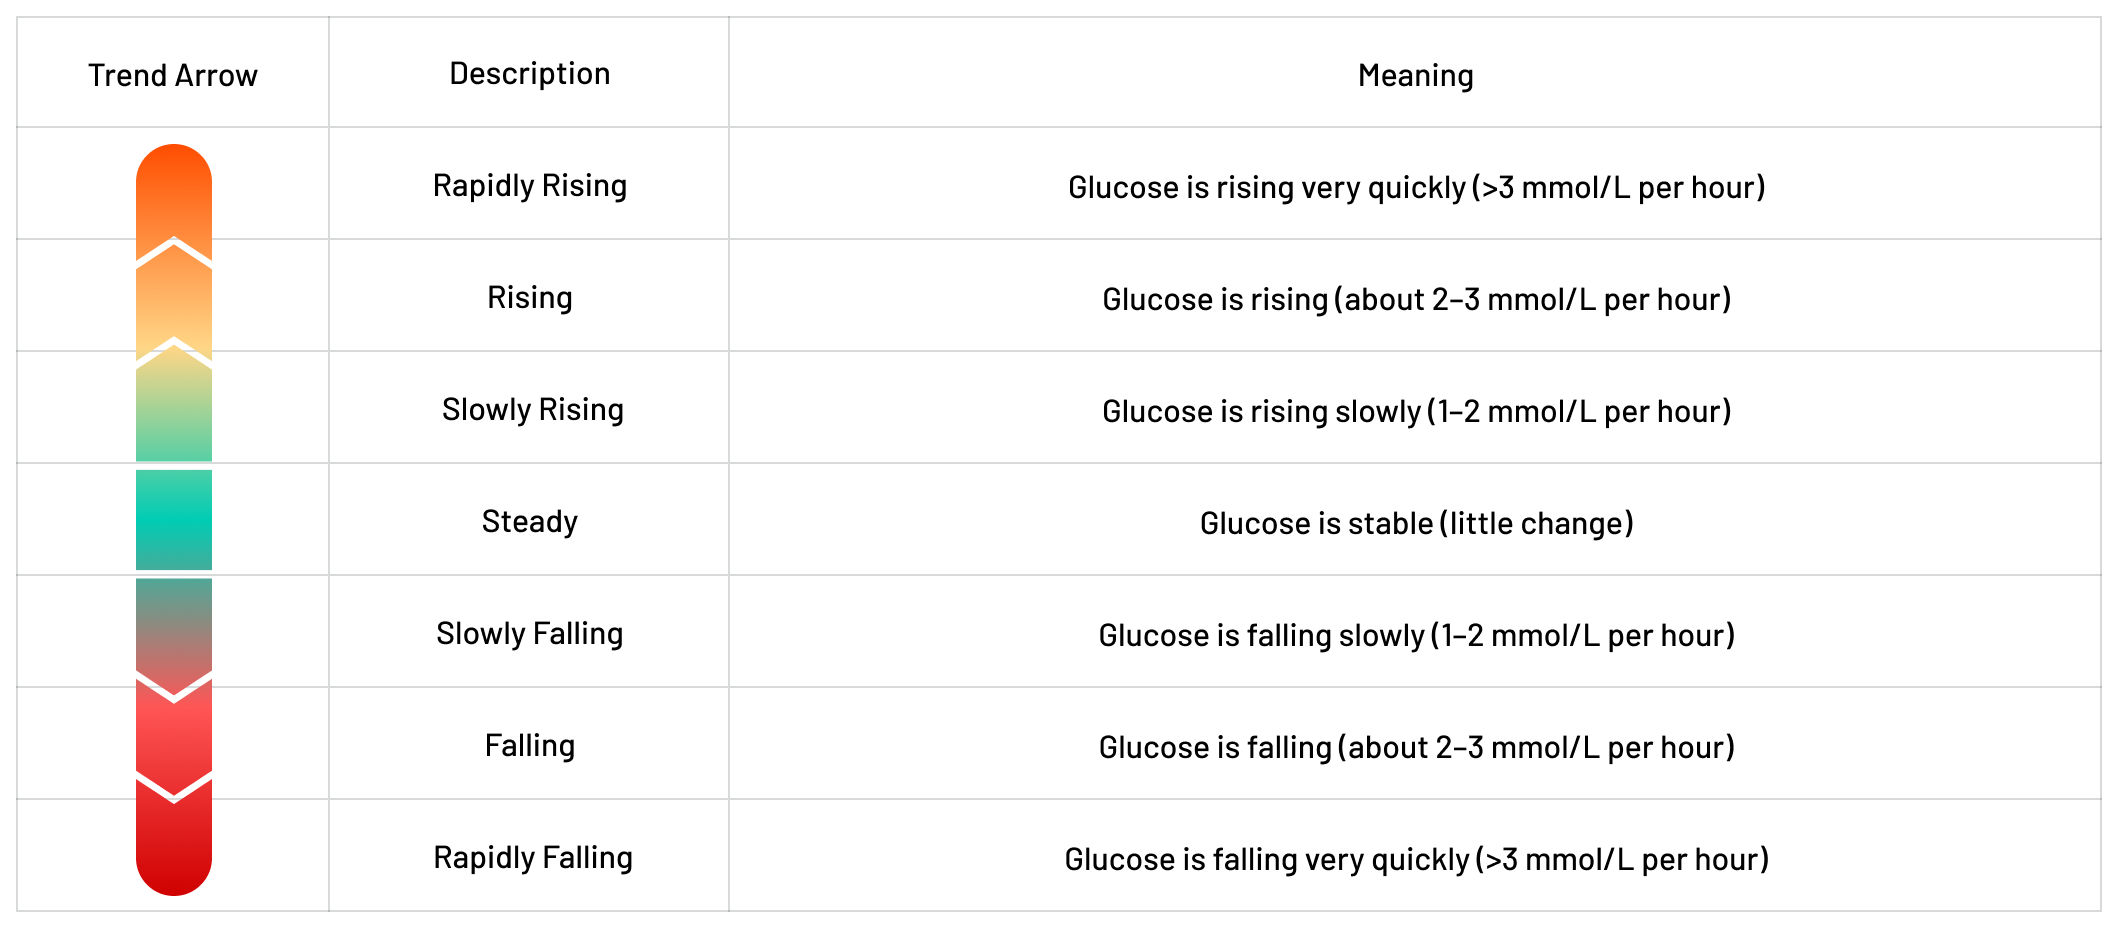
Task: Click the Rising light-orange arrow segment
Action: click(x=173, y=298)
